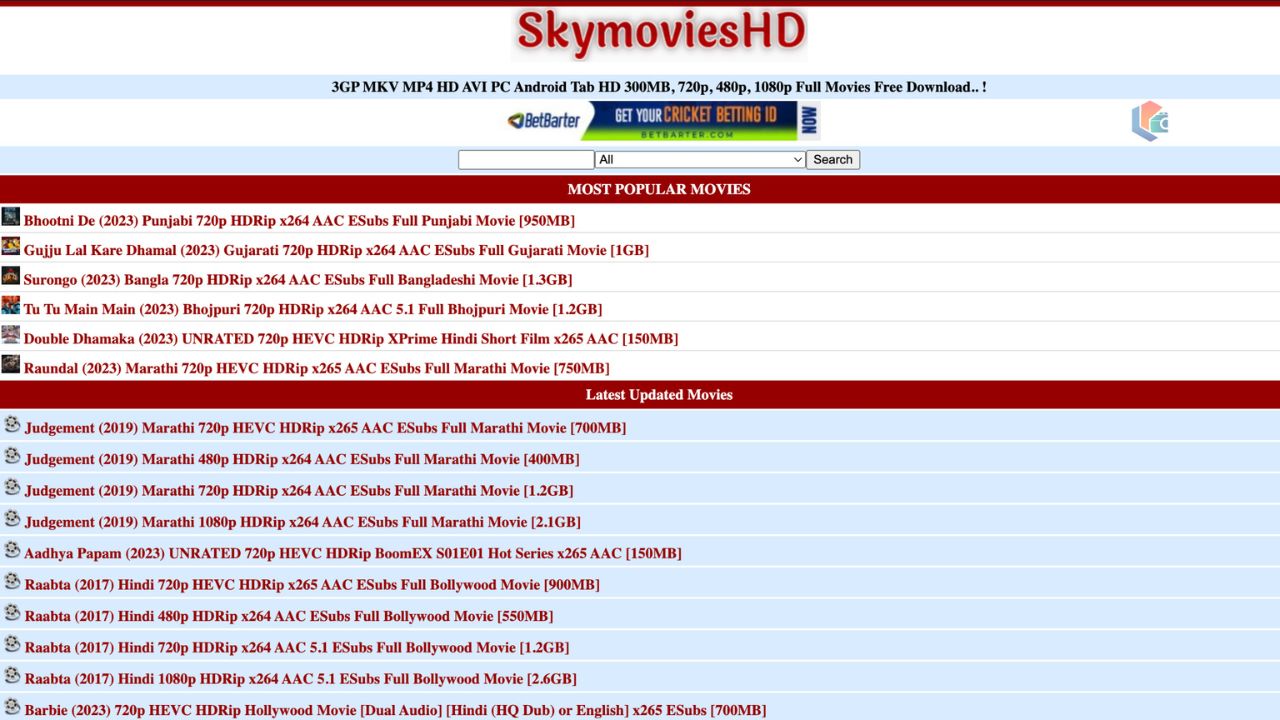1280x720 pixels.
Task: Open Double Dhamaka UNRATED short film link
Action: [351, 339]
